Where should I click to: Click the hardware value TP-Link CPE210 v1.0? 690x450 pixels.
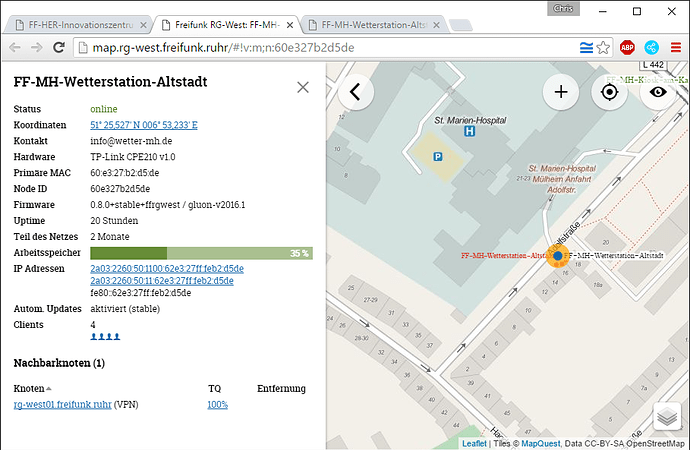coord(133,157)
